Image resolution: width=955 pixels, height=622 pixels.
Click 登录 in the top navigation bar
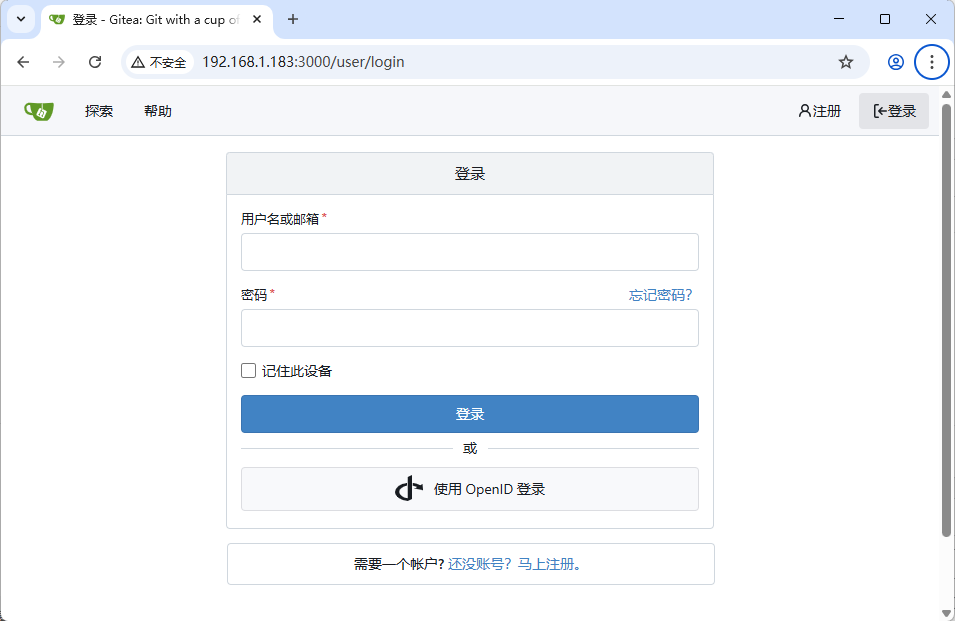(894, 111)
